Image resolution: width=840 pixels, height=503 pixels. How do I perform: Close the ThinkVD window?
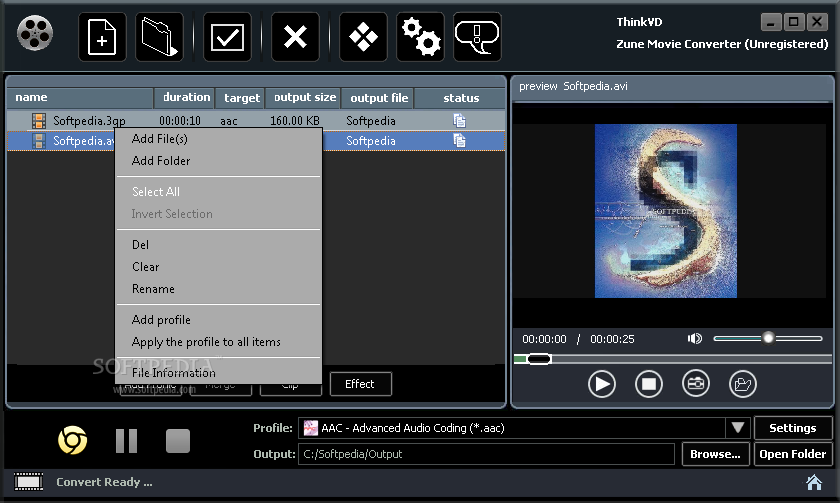pyautogui.click(x=818, y=22)
